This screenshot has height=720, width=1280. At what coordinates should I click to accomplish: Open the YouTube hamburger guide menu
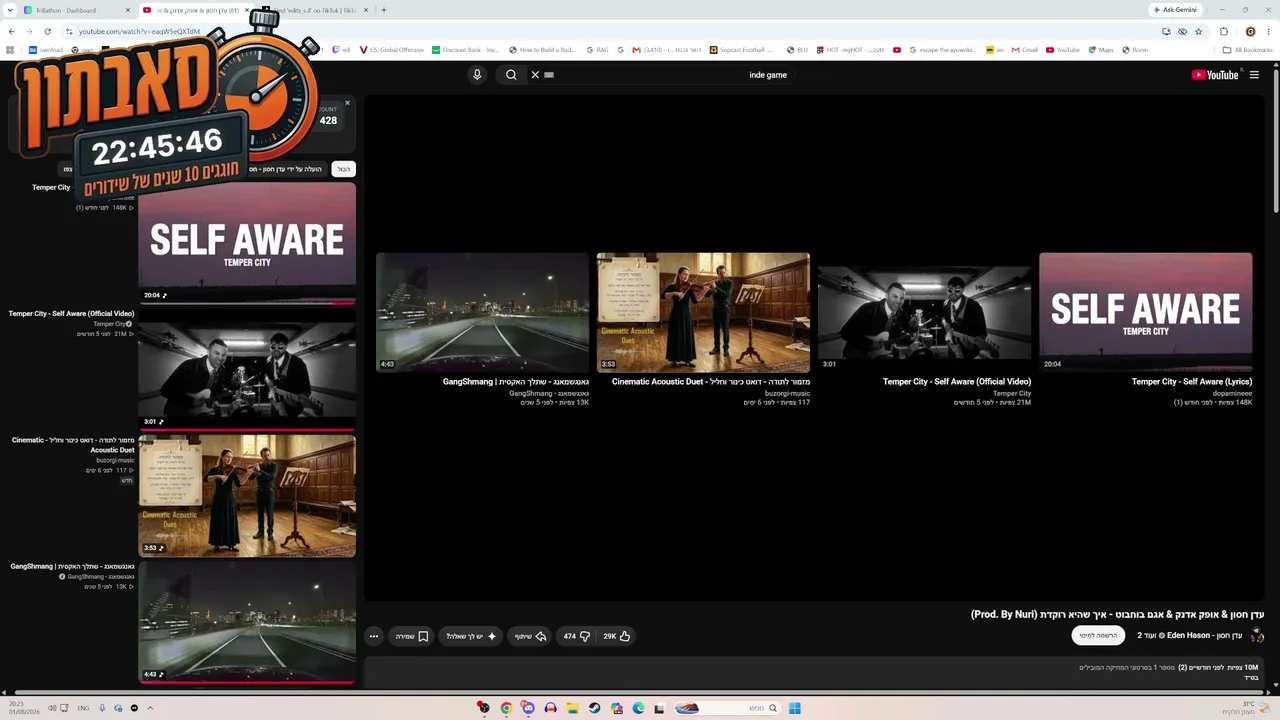tap(1254, 75)
